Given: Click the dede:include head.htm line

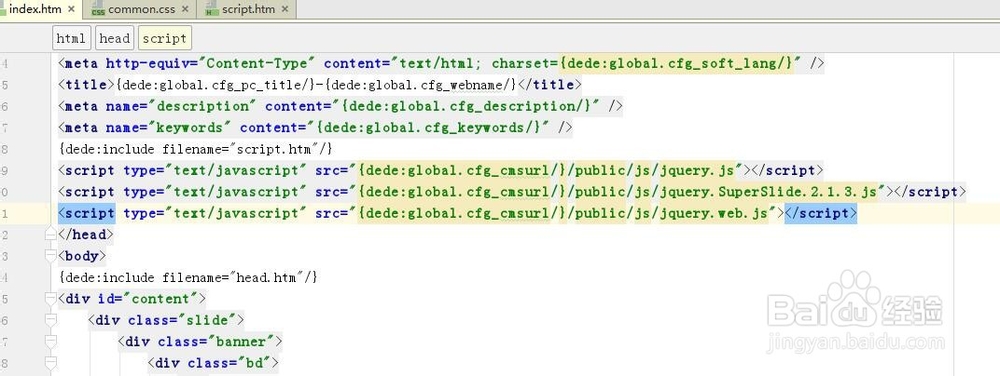Looking at the screenshot, I should [x=188, y=277].
